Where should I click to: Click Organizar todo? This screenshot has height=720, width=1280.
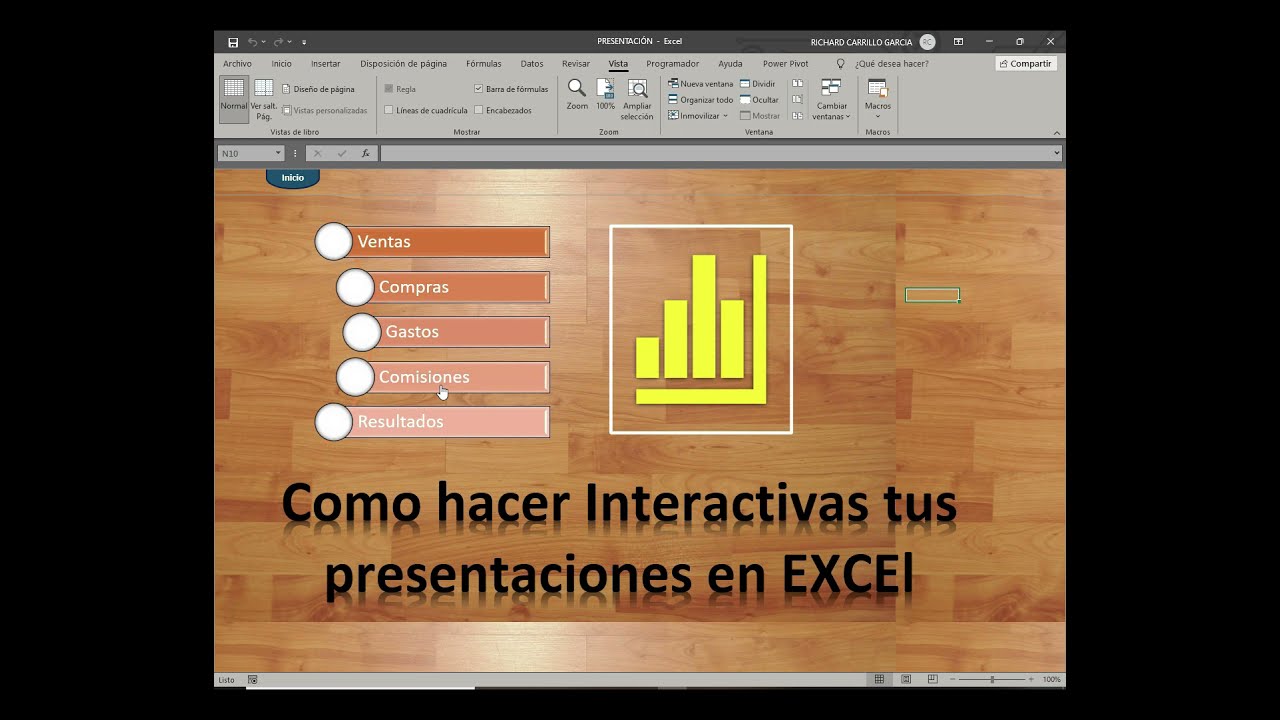tap(701, 100)
